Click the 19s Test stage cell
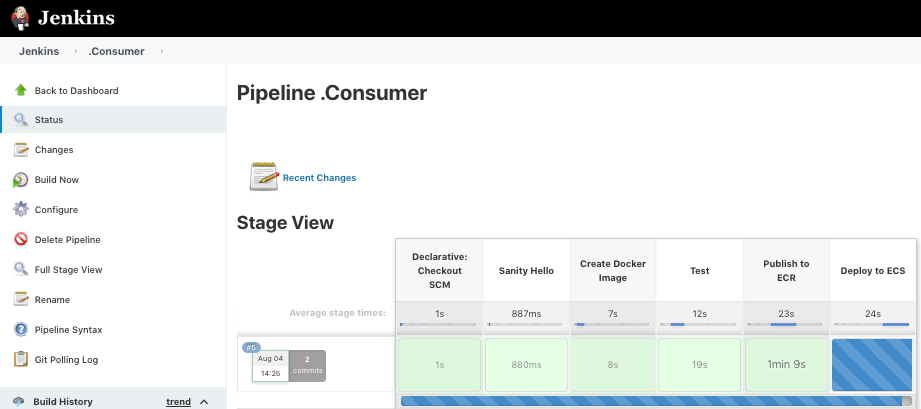The height and width of the screenshot is (409, 921). (x=700, y=365)
